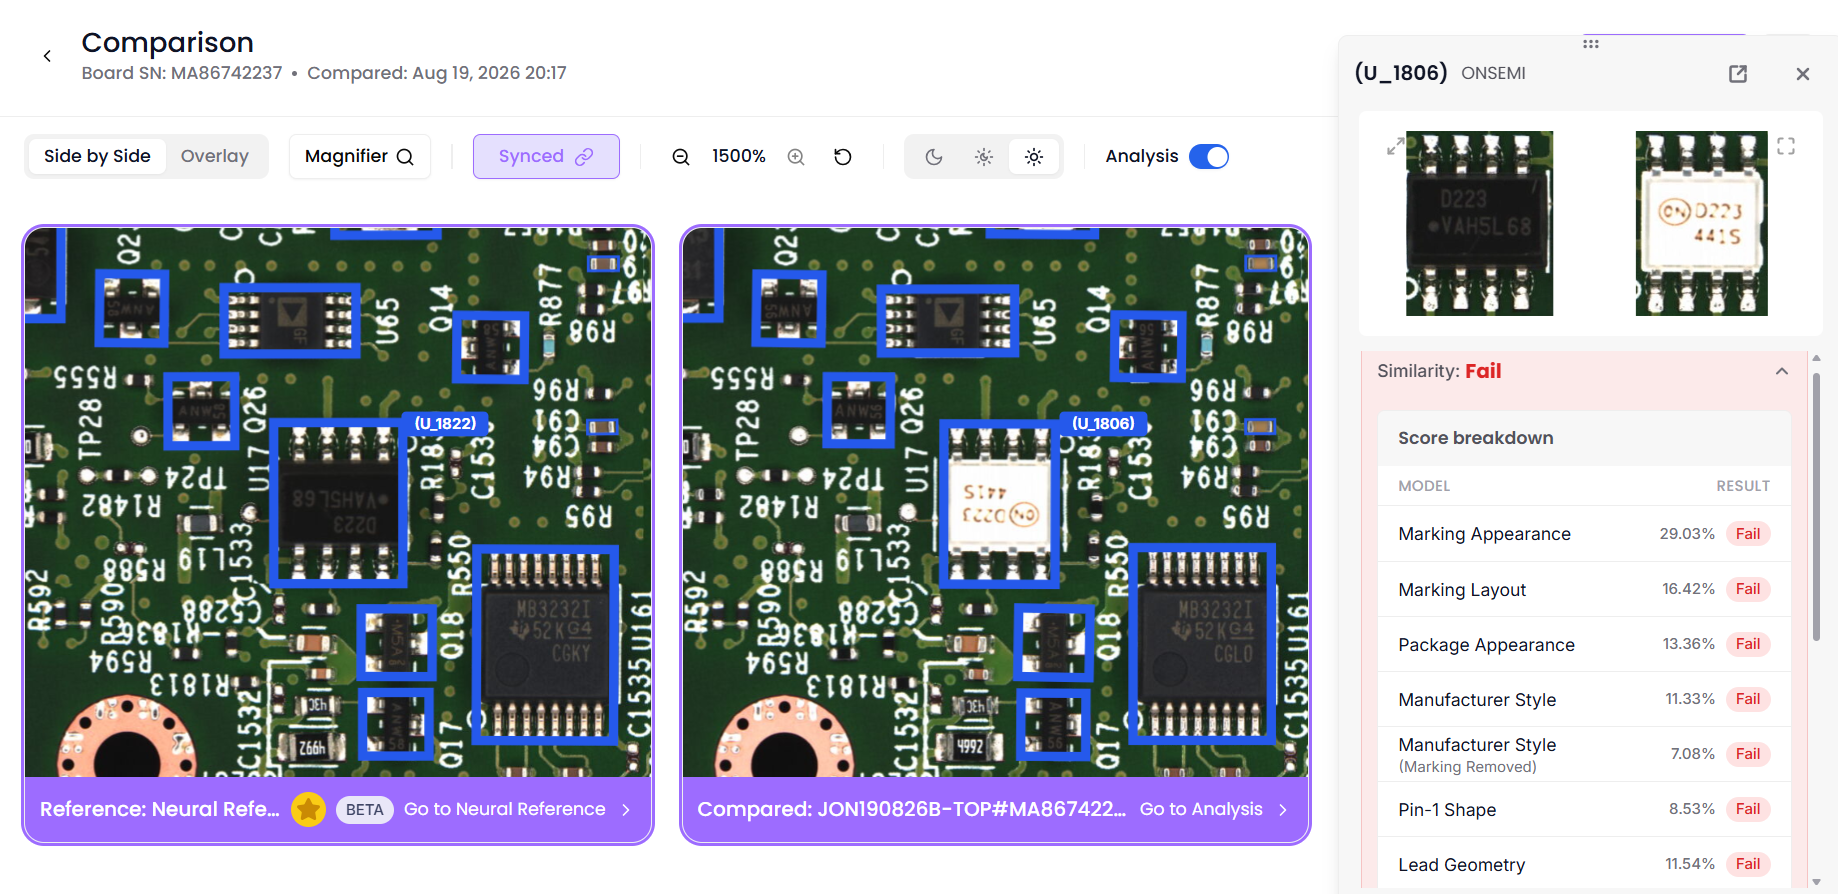Grab the panel drag handle dots
This screenshot has height=894, width=1838.
point(1591,44)
